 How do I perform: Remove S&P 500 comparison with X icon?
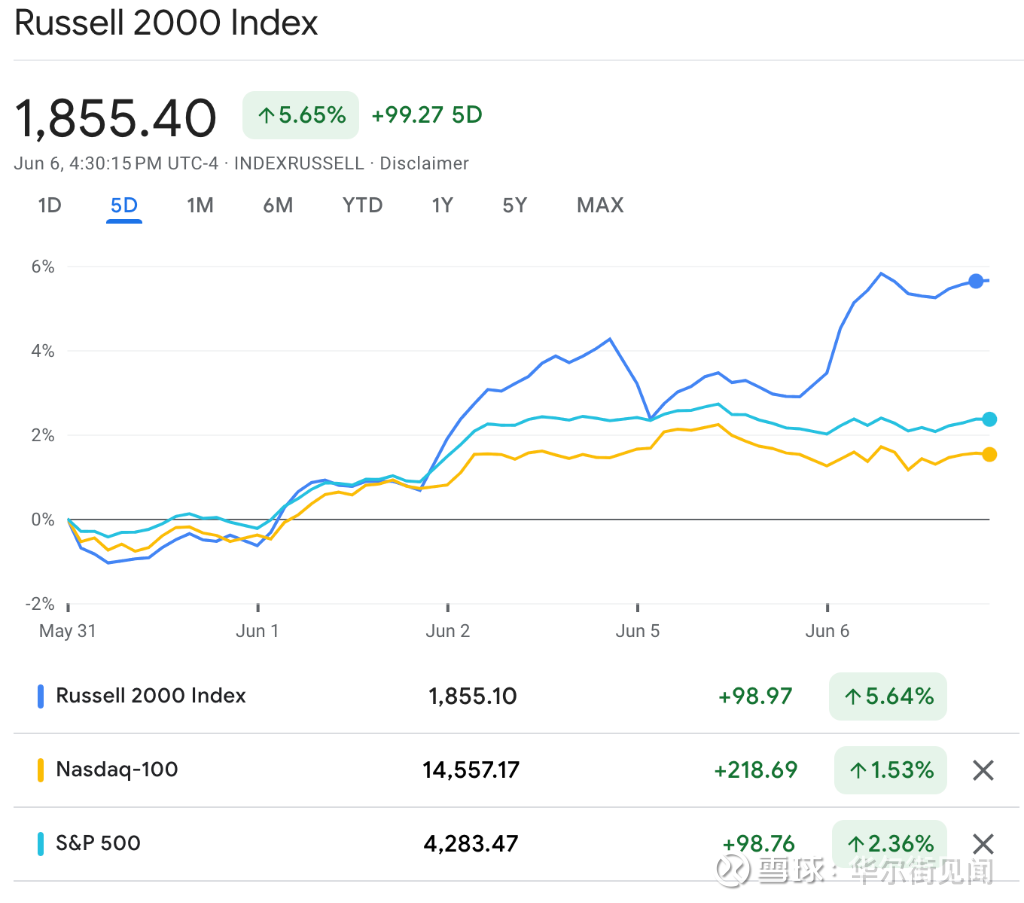tap(983, 843)
